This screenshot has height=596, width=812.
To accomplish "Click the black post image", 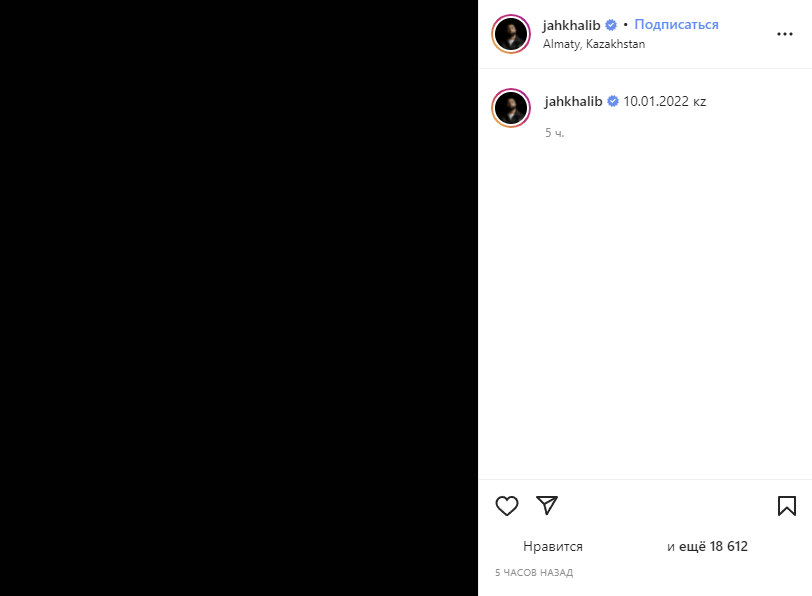I will (239, 298).
